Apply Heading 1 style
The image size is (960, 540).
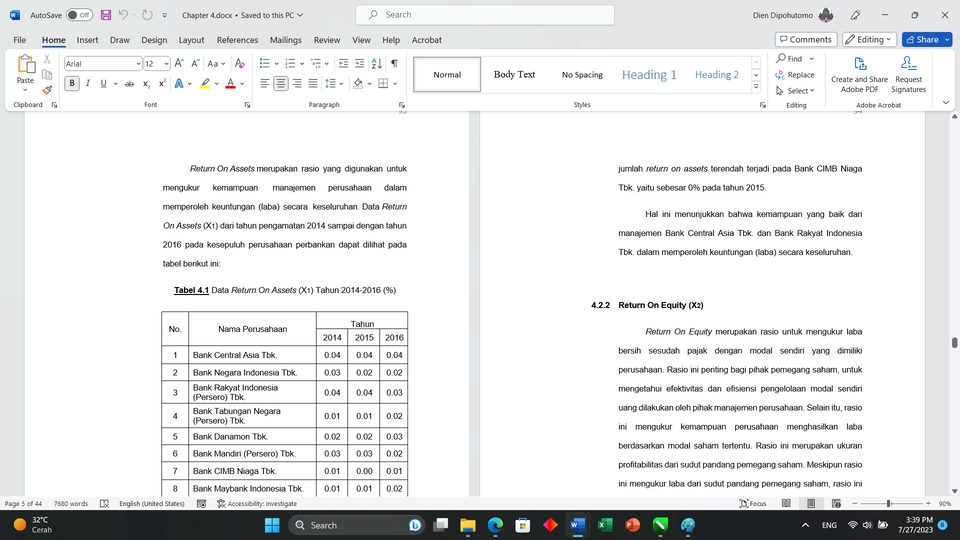(649, 75)
